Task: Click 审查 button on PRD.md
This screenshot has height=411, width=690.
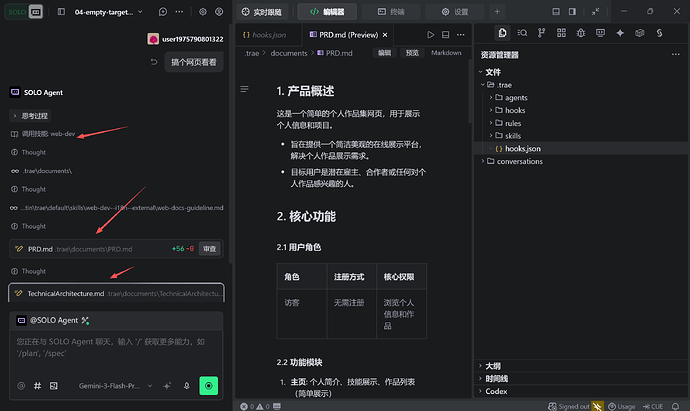Action: tap(209, 249)
